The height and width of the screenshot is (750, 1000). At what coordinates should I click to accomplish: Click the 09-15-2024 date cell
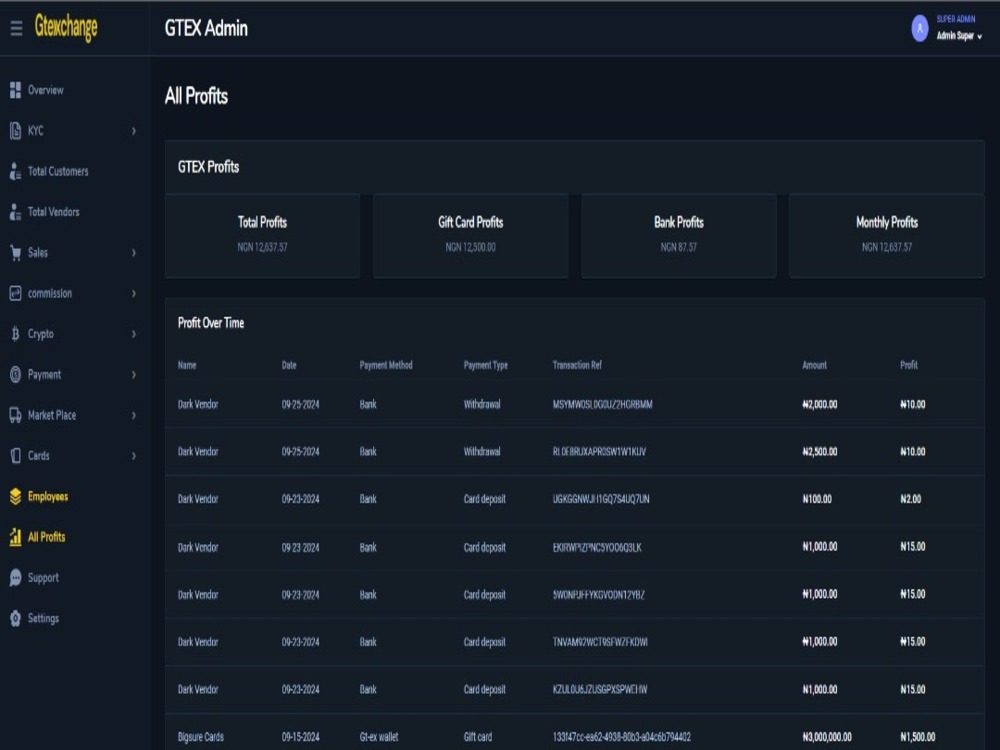[x=300, y=737]
